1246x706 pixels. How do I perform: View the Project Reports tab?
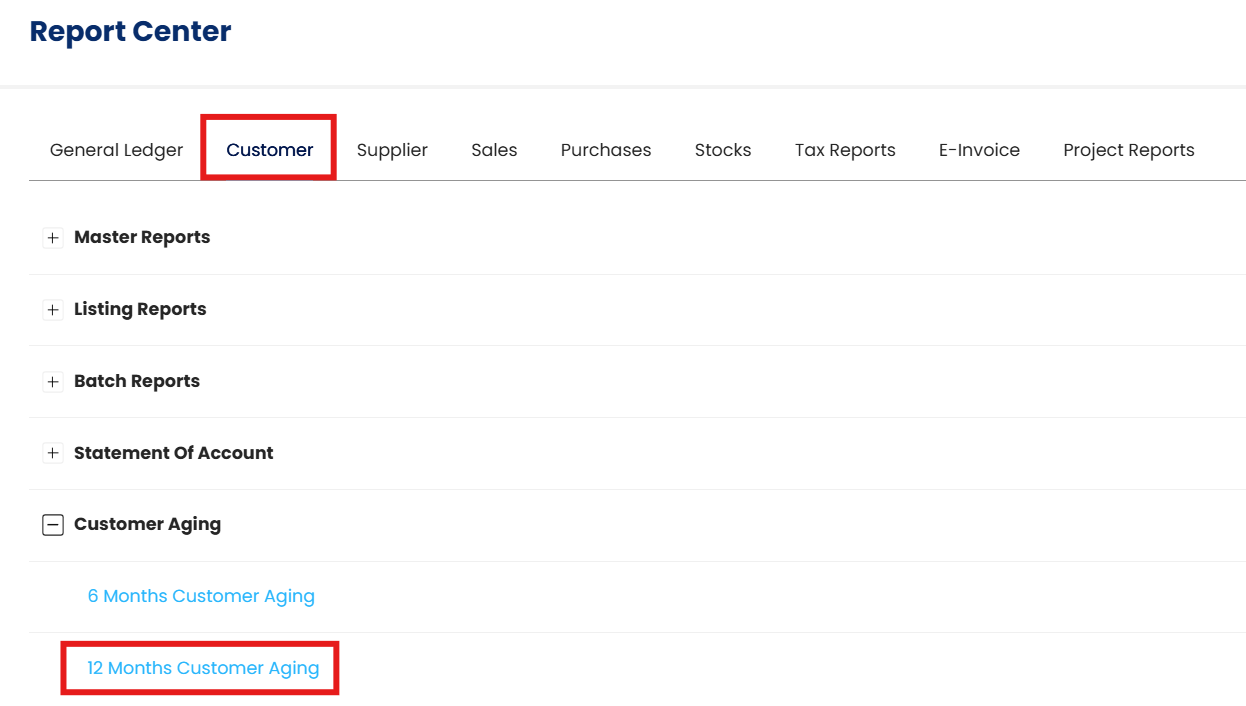coord(1129,150)
